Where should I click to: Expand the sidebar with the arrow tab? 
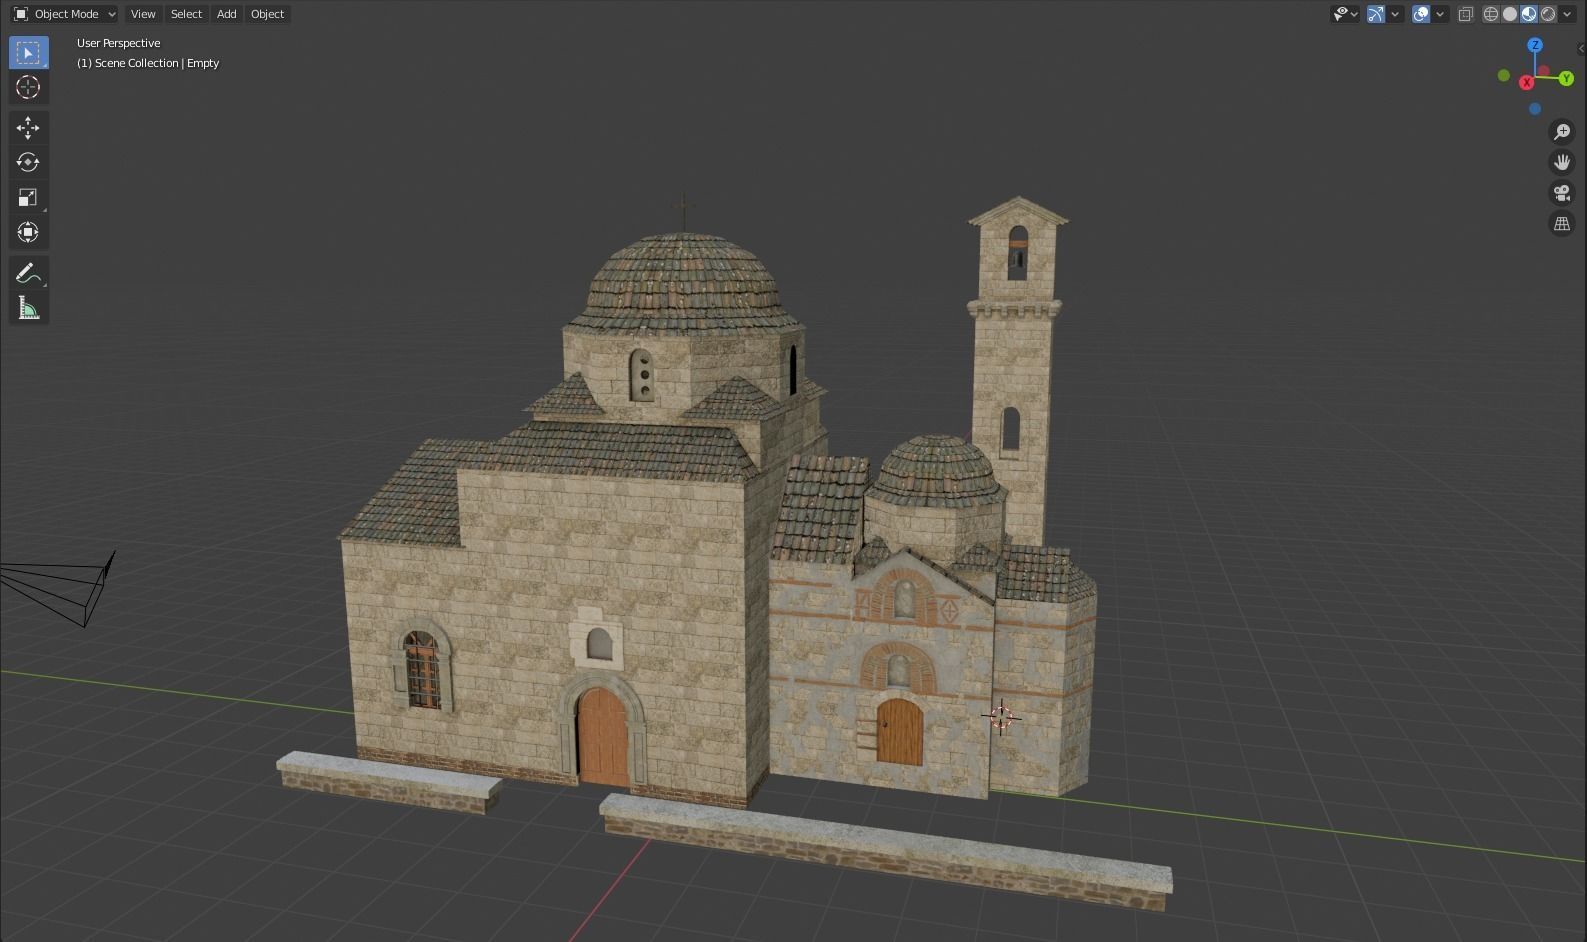click(1582, 47)
